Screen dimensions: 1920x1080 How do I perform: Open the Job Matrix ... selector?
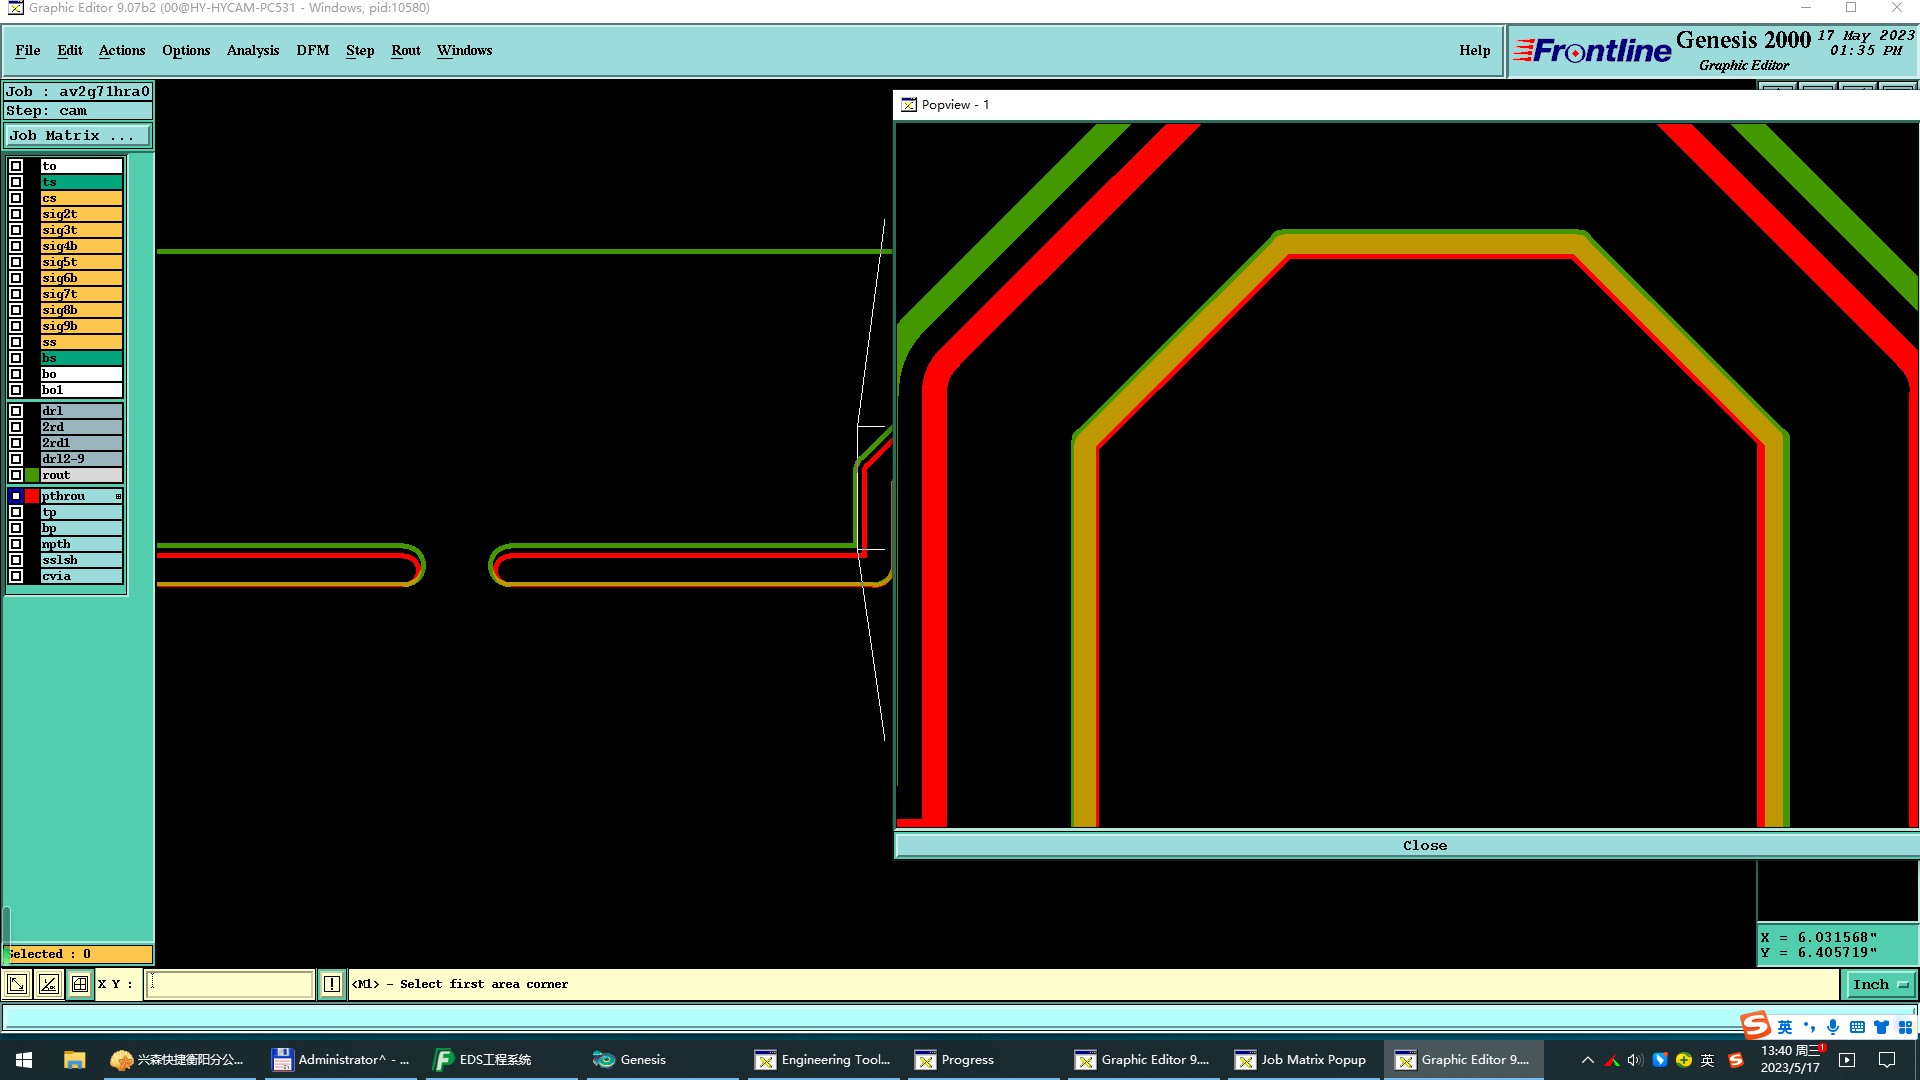[x=78, y=136]
